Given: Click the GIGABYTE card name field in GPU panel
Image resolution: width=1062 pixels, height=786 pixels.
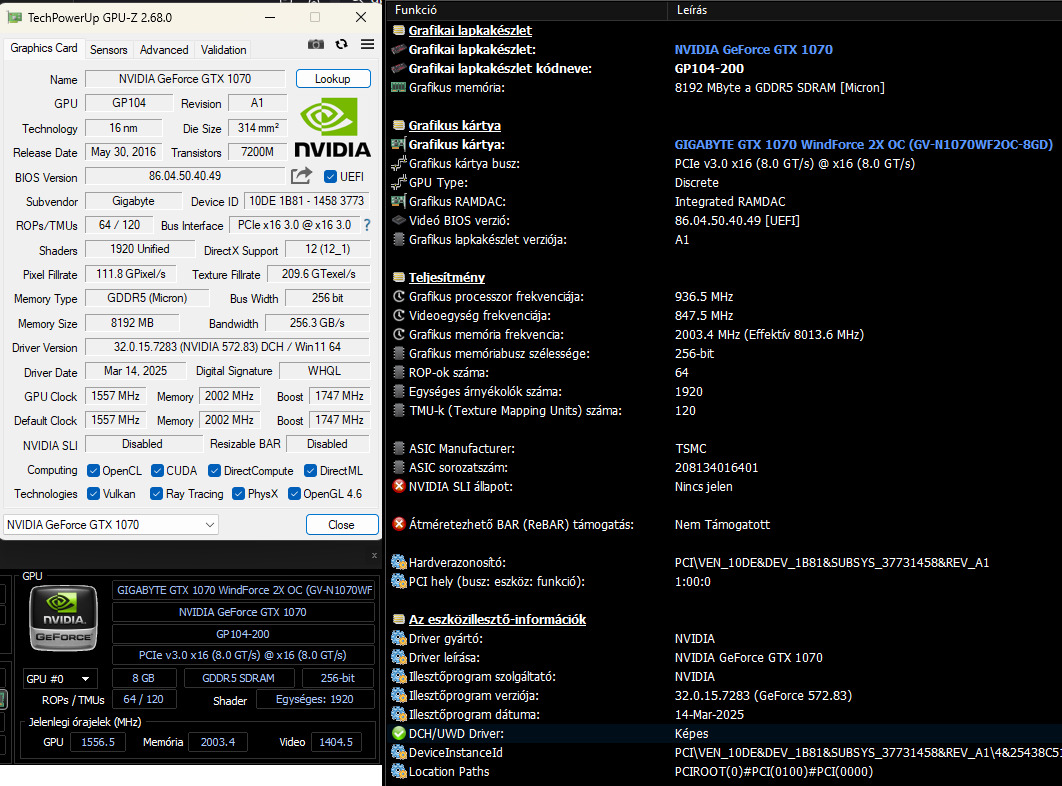Looking at the screenshot, I should tap(243, 590).
